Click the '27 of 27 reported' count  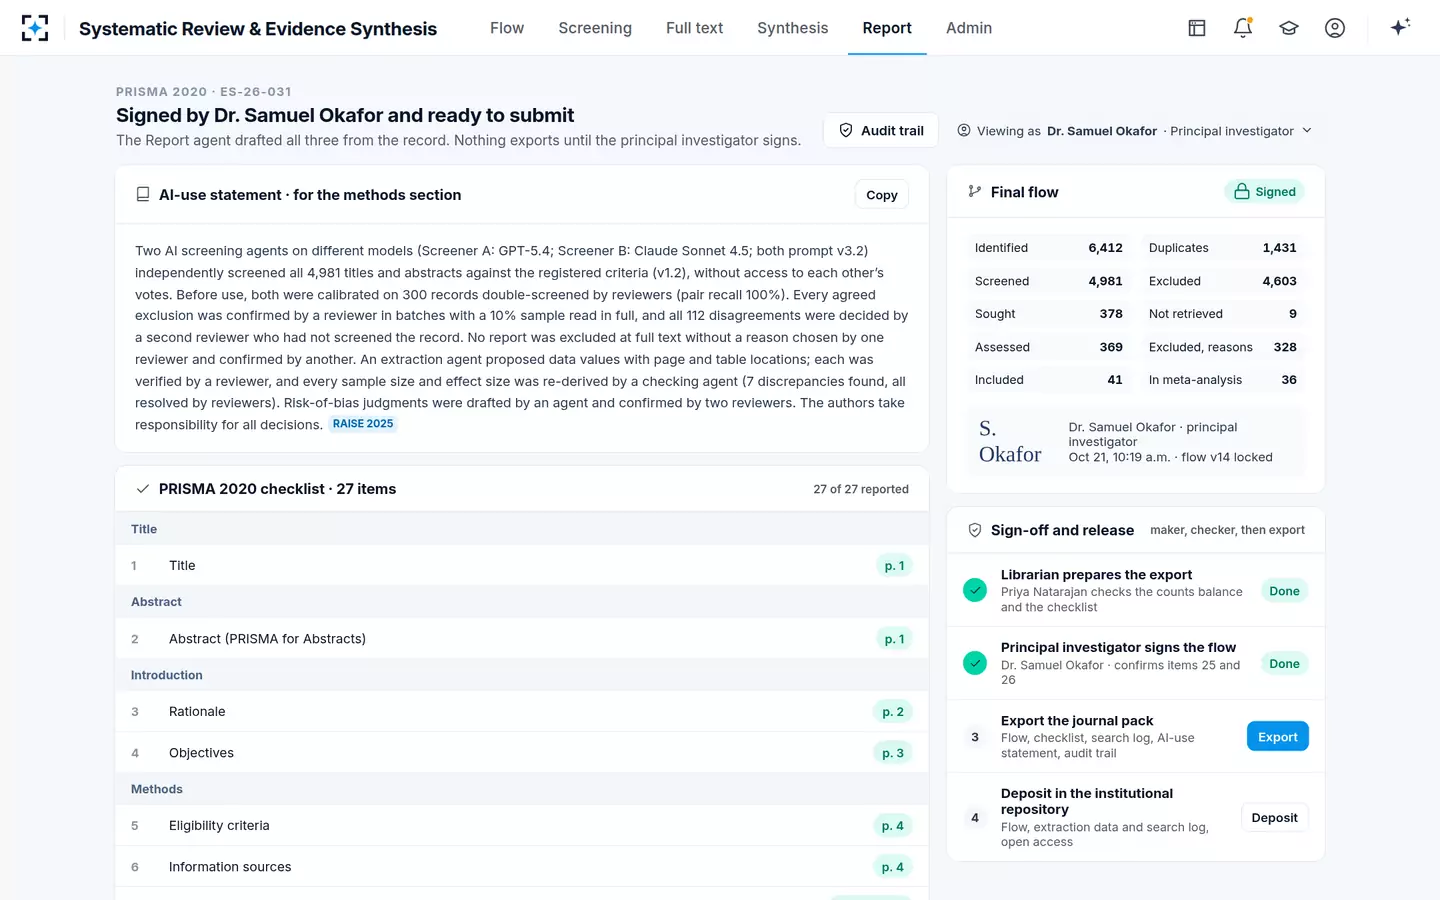[861, 489]
